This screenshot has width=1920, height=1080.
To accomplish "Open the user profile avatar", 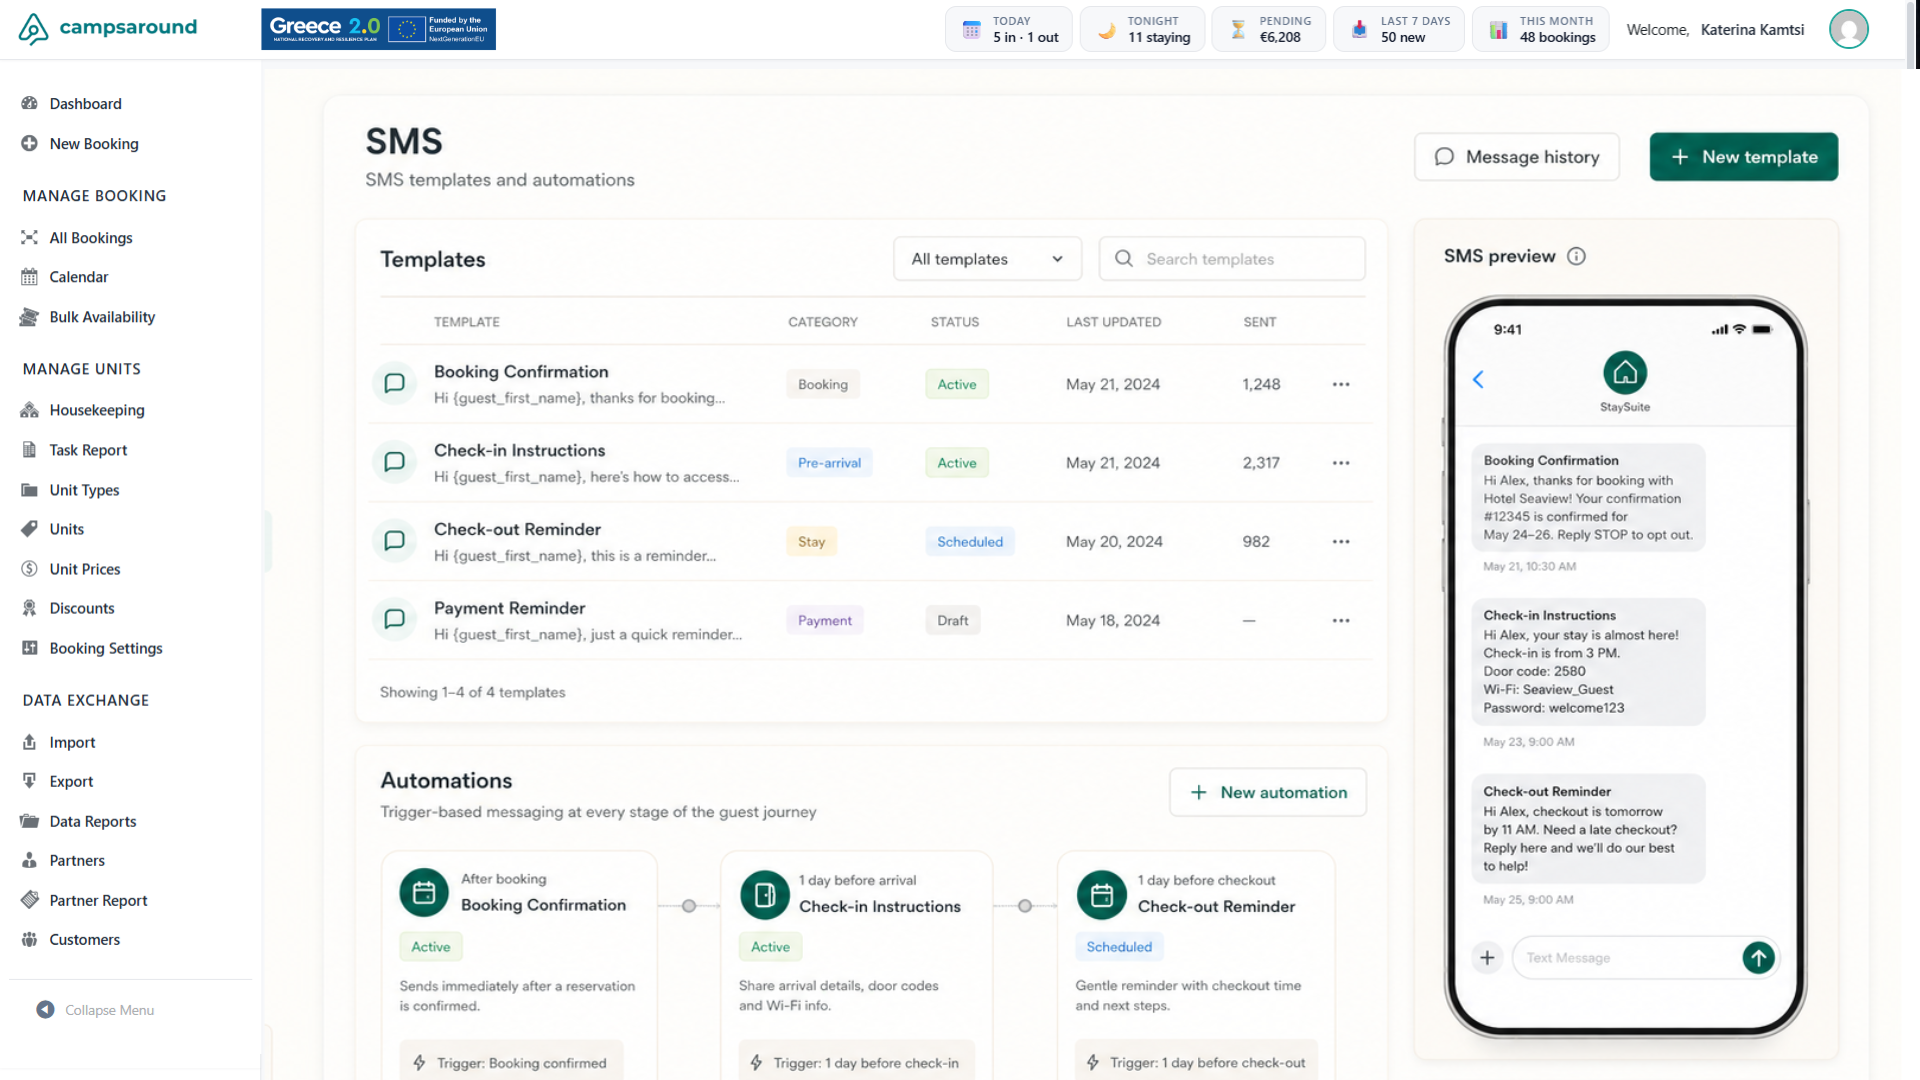I will 1848,29.
